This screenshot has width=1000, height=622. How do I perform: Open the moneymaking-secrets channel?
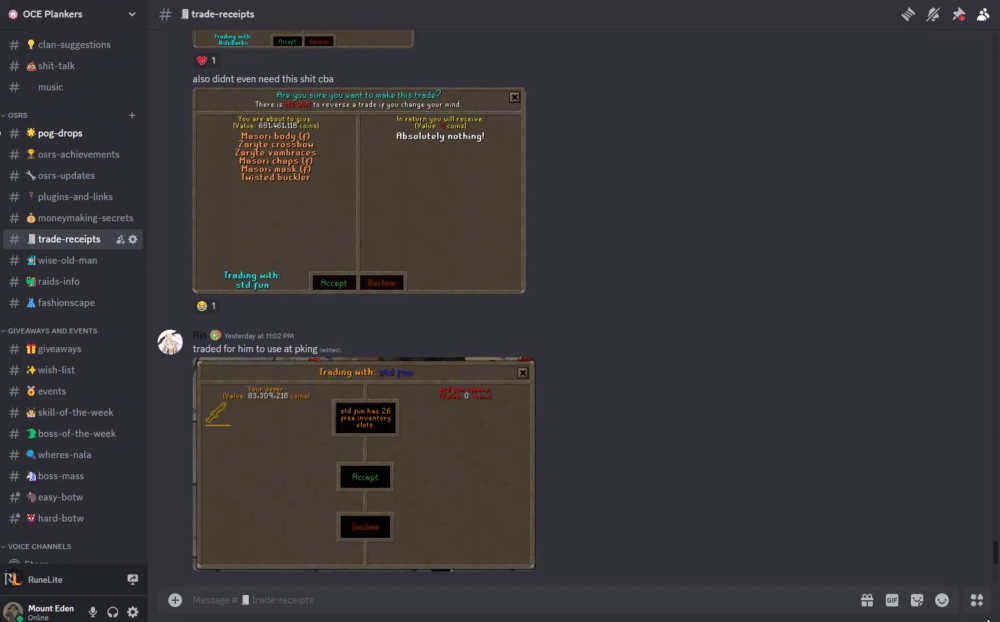[x=73, y=218]
